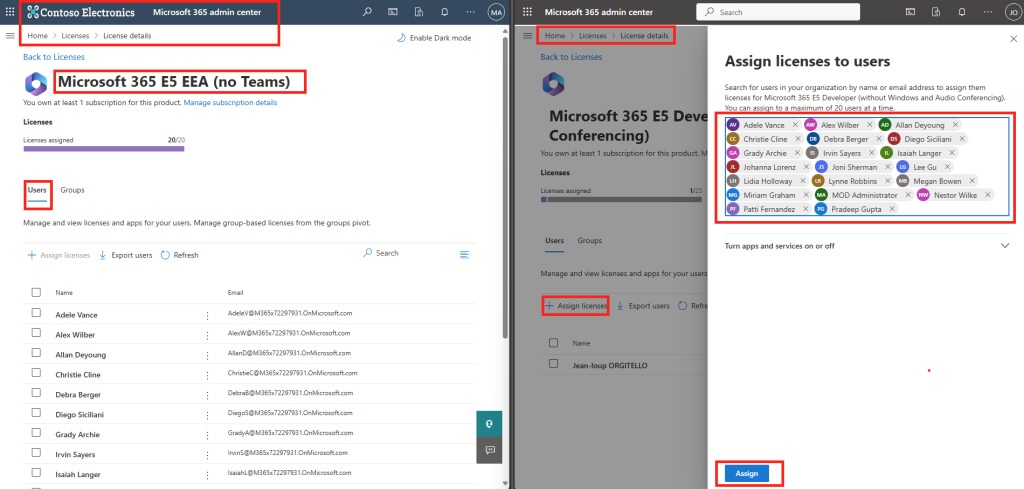
Task: Open MA account avatar
Action: [496, 12]
